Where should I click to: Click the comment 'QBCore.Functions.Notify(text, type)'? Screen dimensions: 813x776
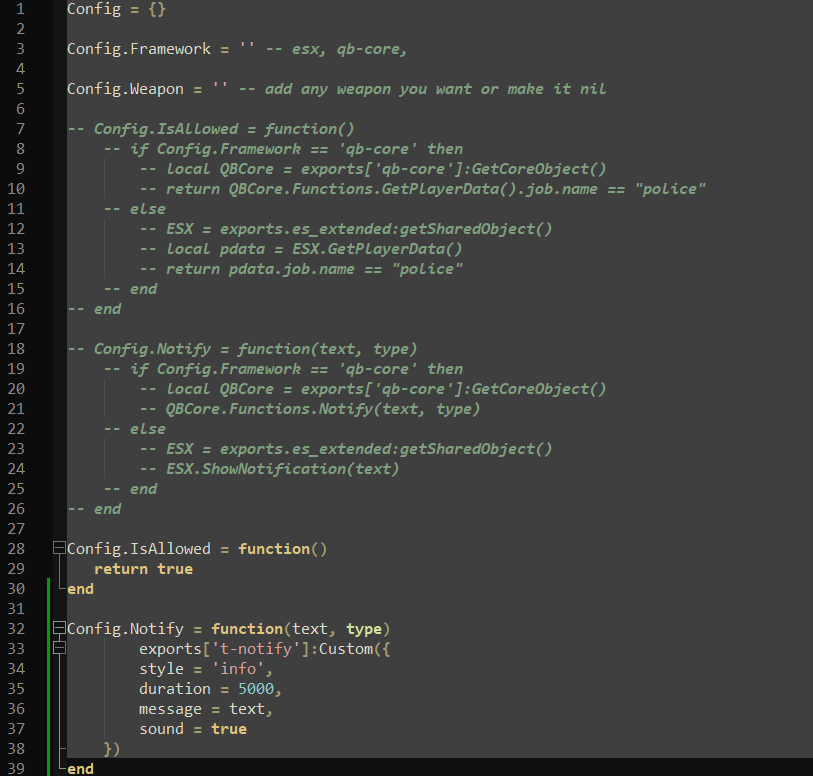coord(323,410)
